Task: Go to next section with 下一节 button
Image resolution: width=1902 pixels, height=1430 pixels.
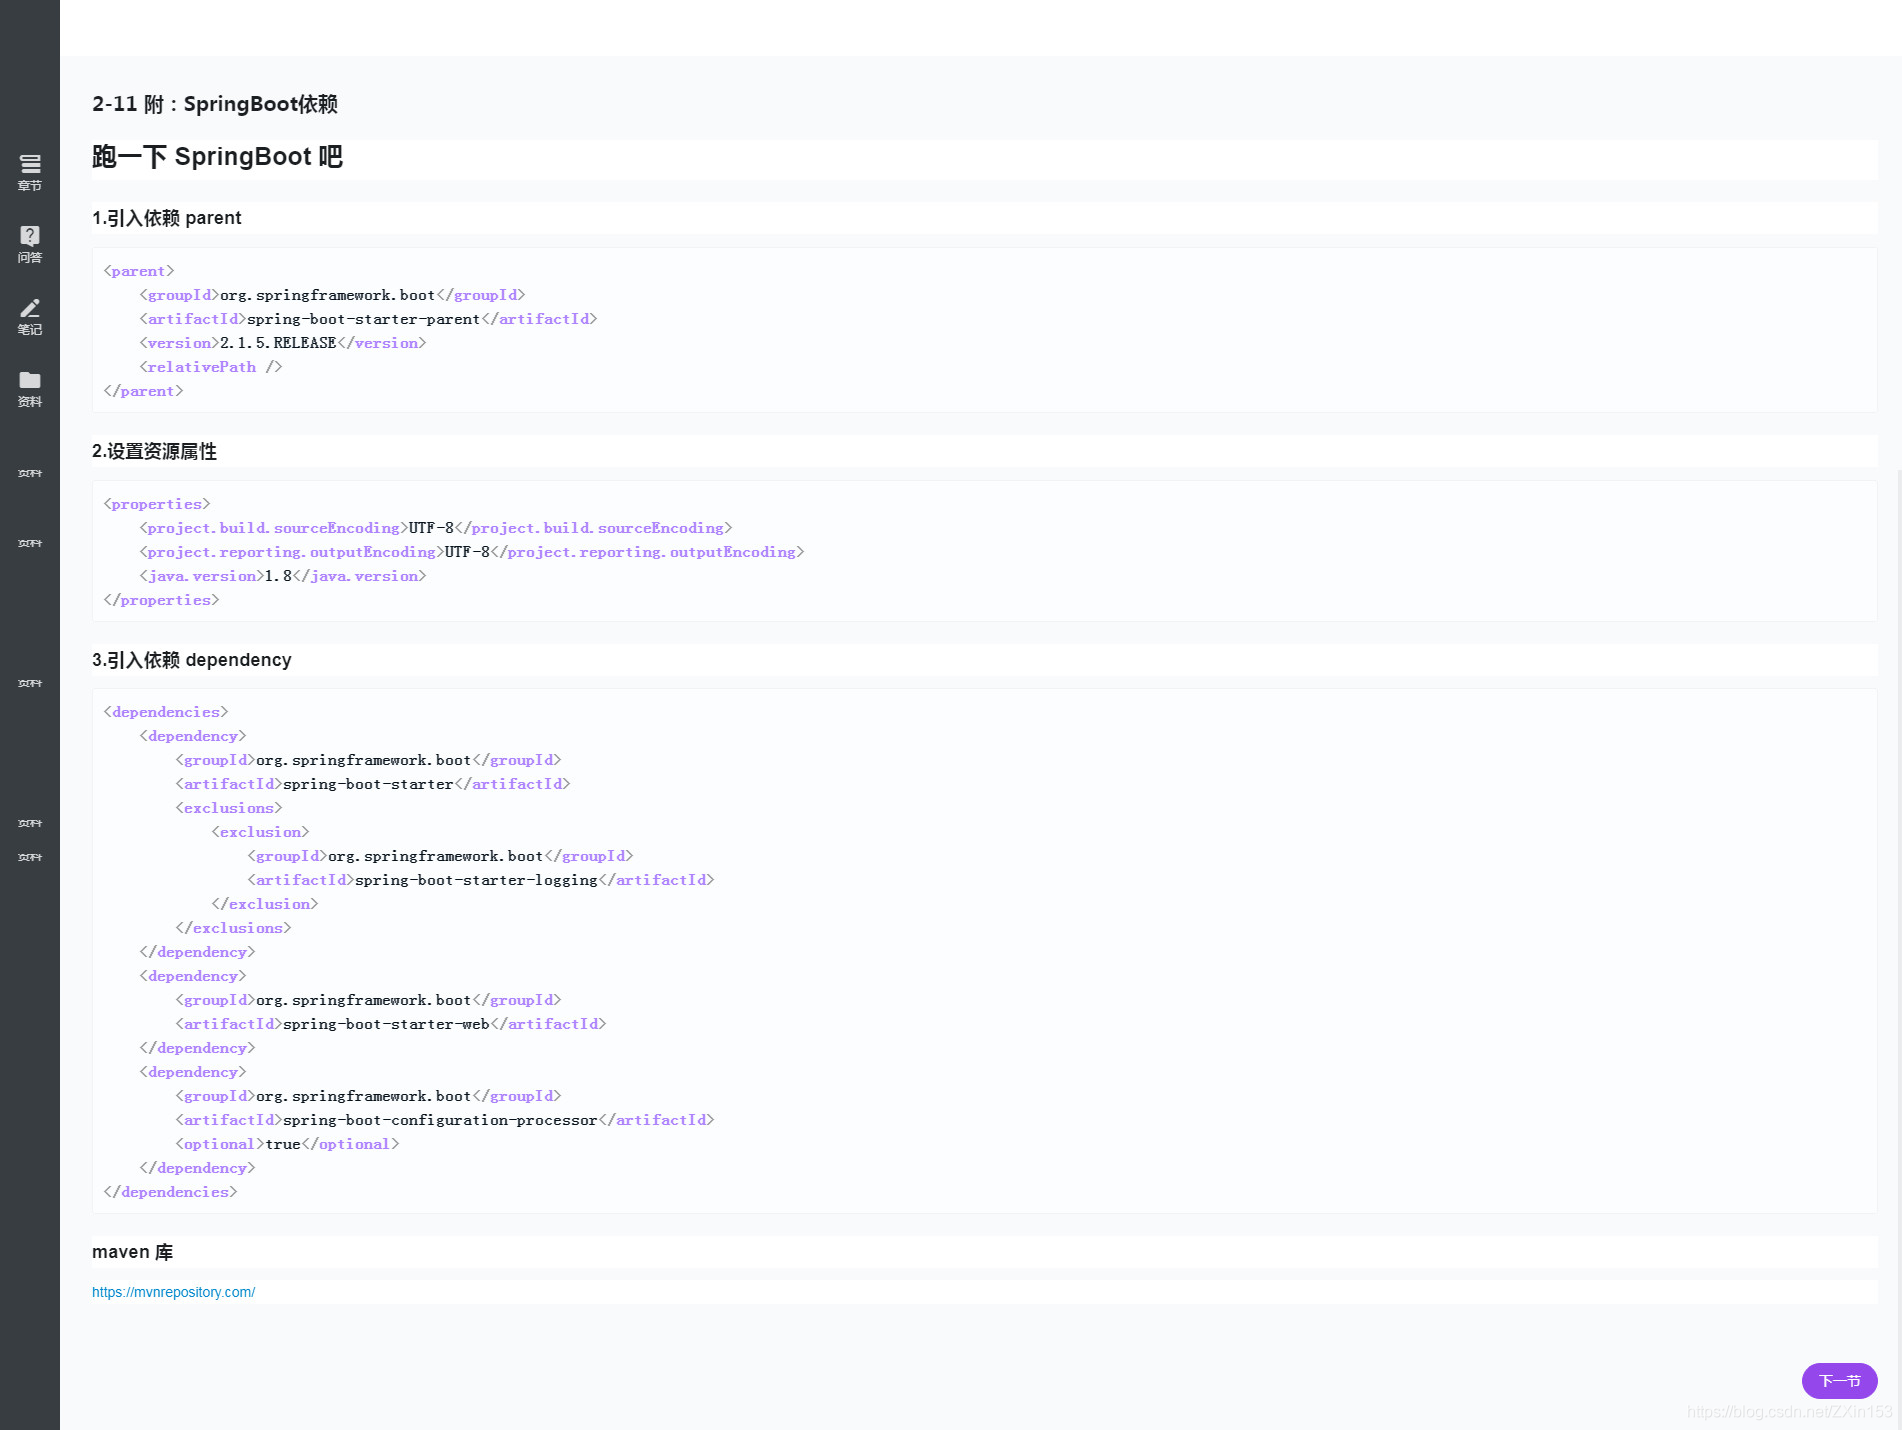Action: 1839,1381
